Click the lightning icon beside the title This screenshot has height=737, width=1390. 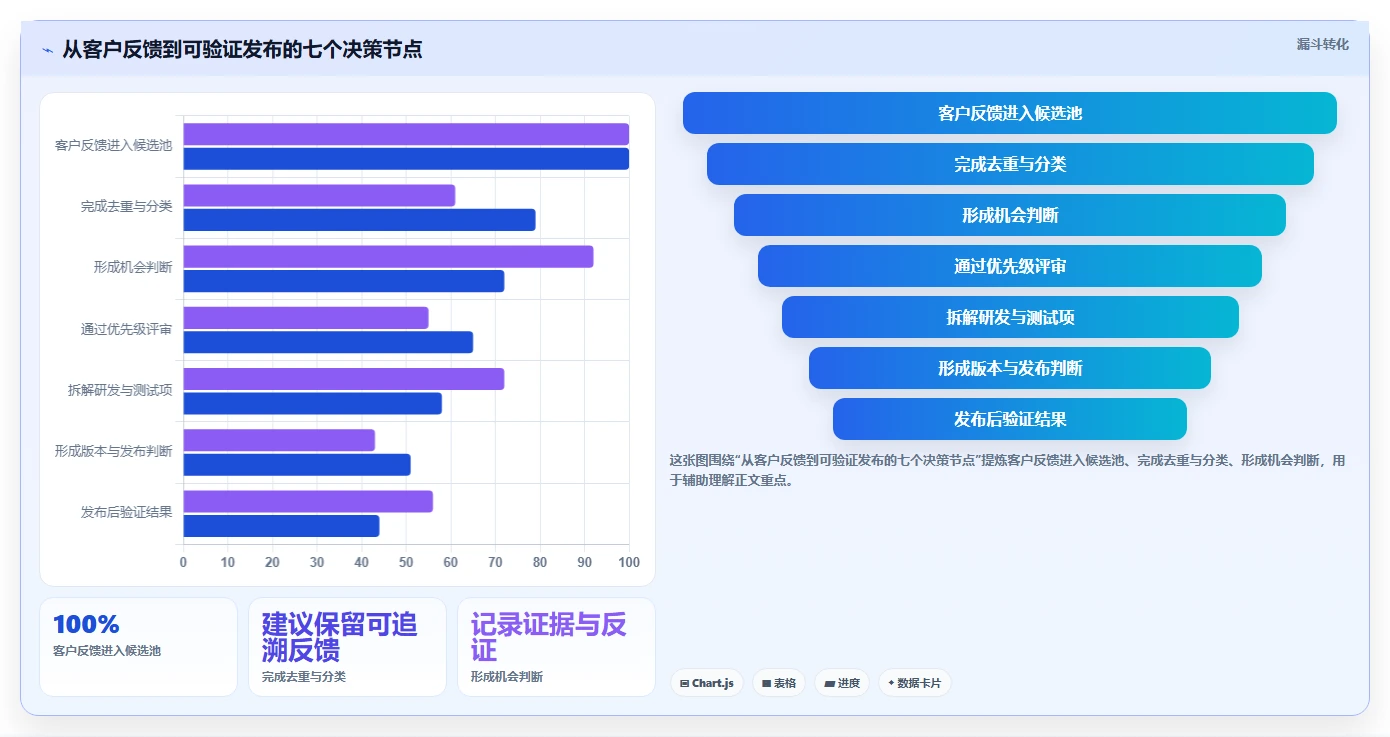point(47,50)
